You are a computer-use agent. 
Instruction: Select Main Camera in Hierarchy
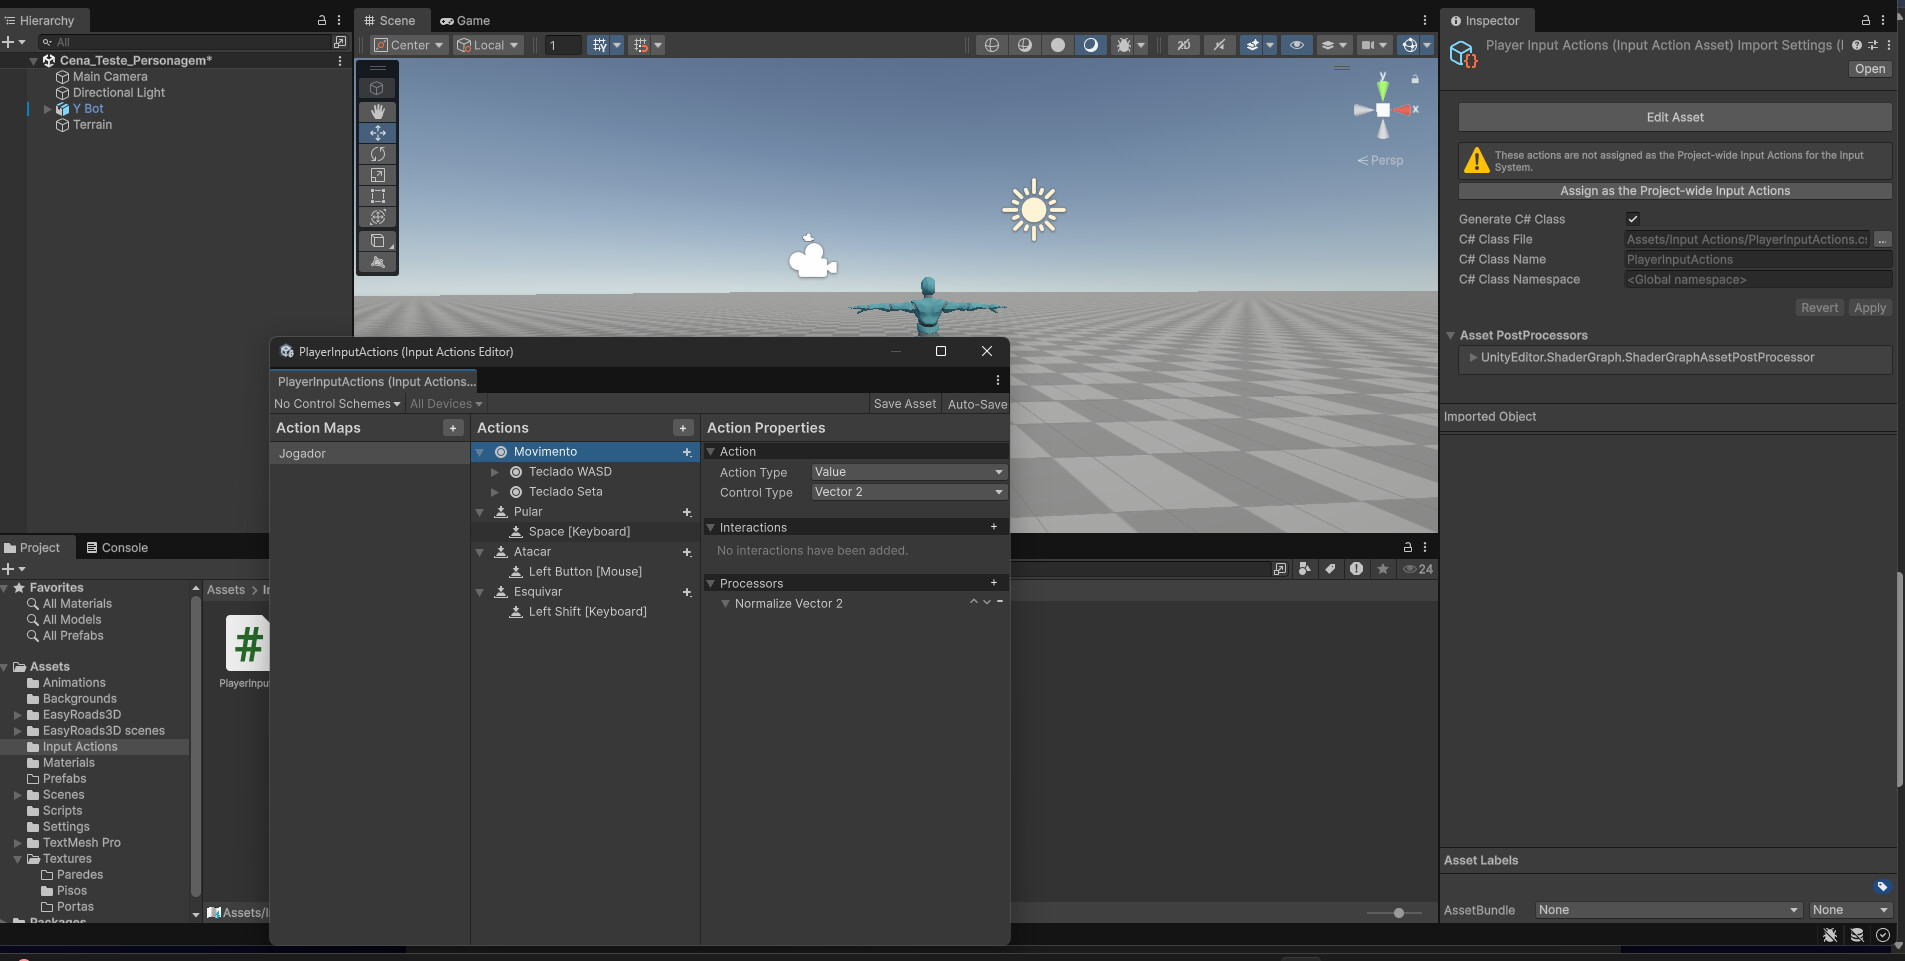pos(110,77)
